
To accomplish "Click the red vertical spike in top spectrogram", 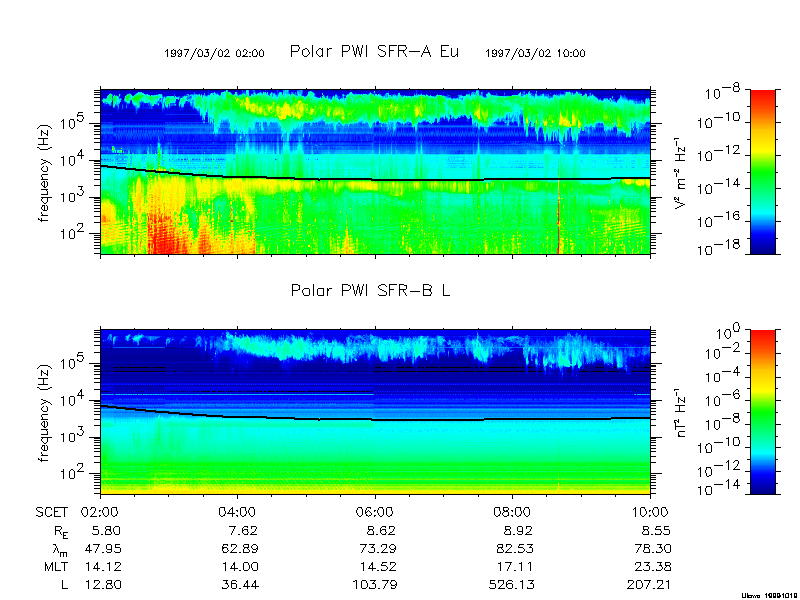I will [558, 220].
